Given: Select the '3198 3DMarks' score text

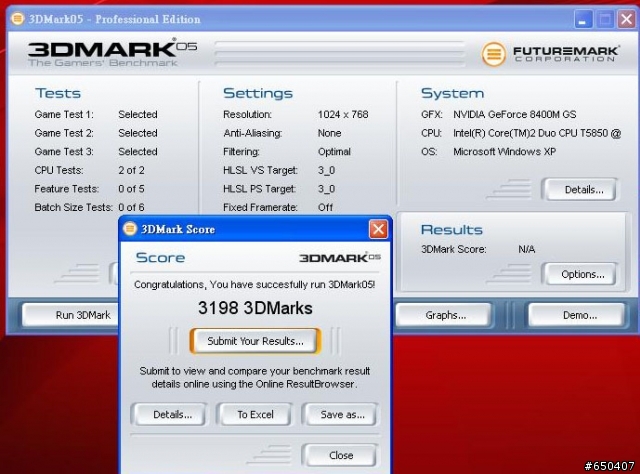Looking at the screenshot, I should (x=255, y=308).
